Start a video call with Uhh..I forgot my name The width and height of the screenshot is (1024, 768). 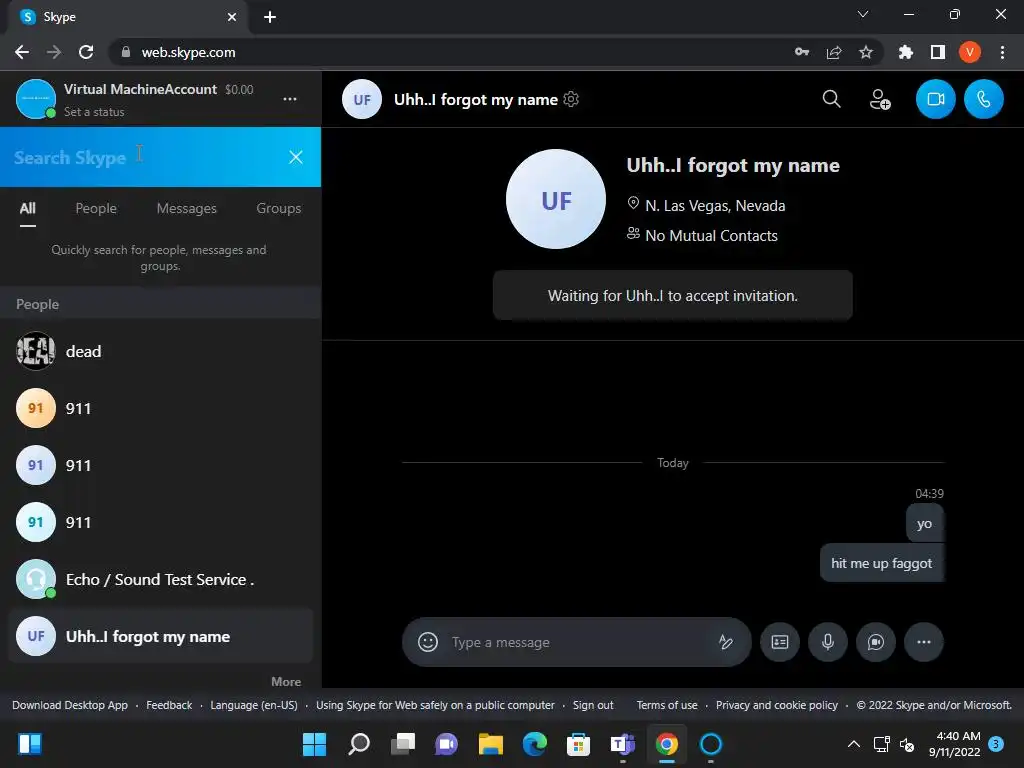935,99
